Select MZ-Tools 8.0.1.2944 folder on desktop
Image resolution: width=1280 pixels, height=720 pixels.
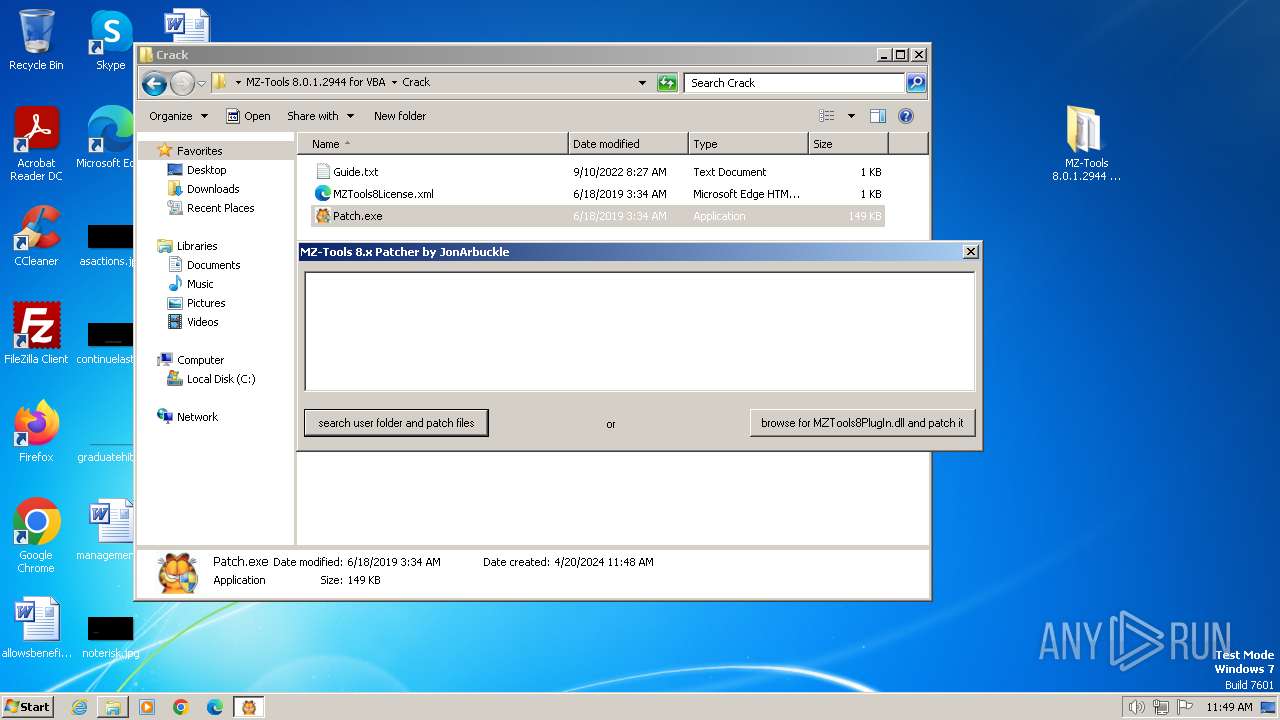(x=1086, y=145)
